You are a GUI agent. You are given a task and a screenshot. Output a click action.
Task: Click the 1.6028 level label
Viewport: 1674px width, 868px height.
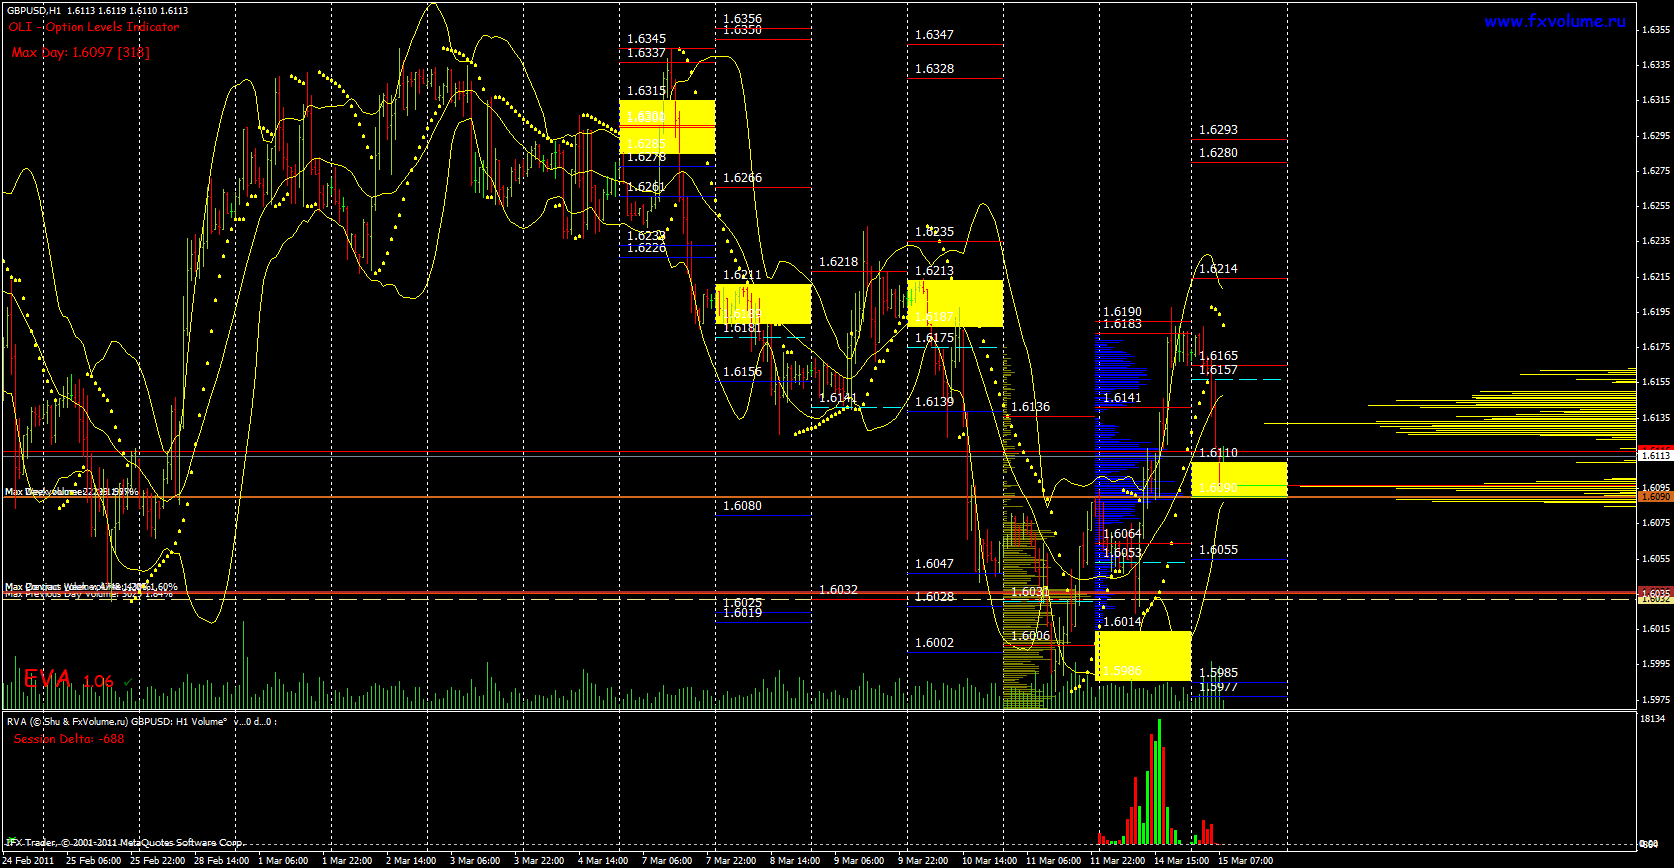coord(934,597)
